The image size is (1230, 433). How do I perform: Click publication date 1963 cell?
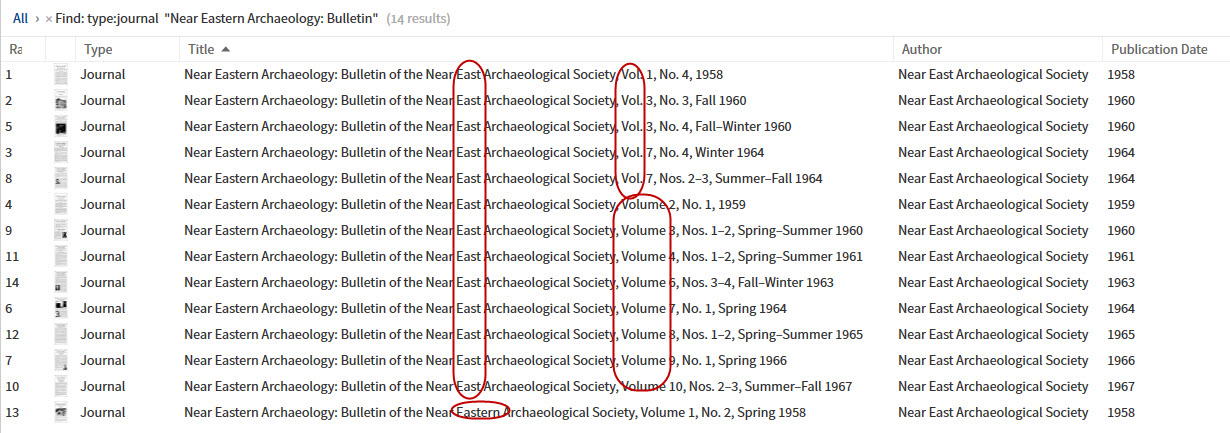pos(1121,282)
